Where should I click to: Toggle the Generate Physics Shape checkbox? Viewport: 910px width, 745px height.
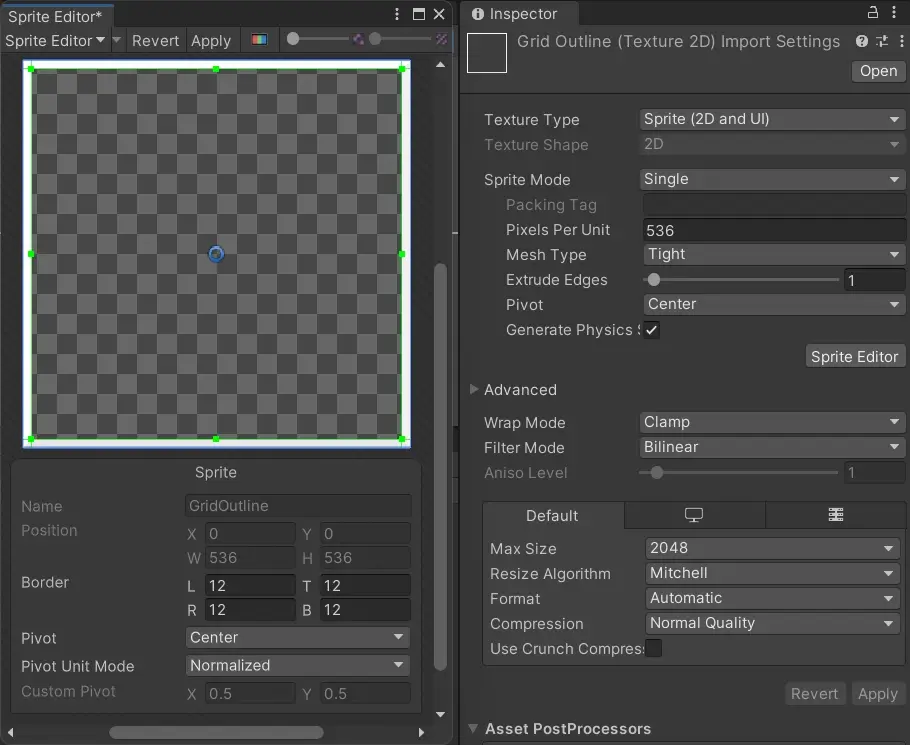[x=651, y=330]
